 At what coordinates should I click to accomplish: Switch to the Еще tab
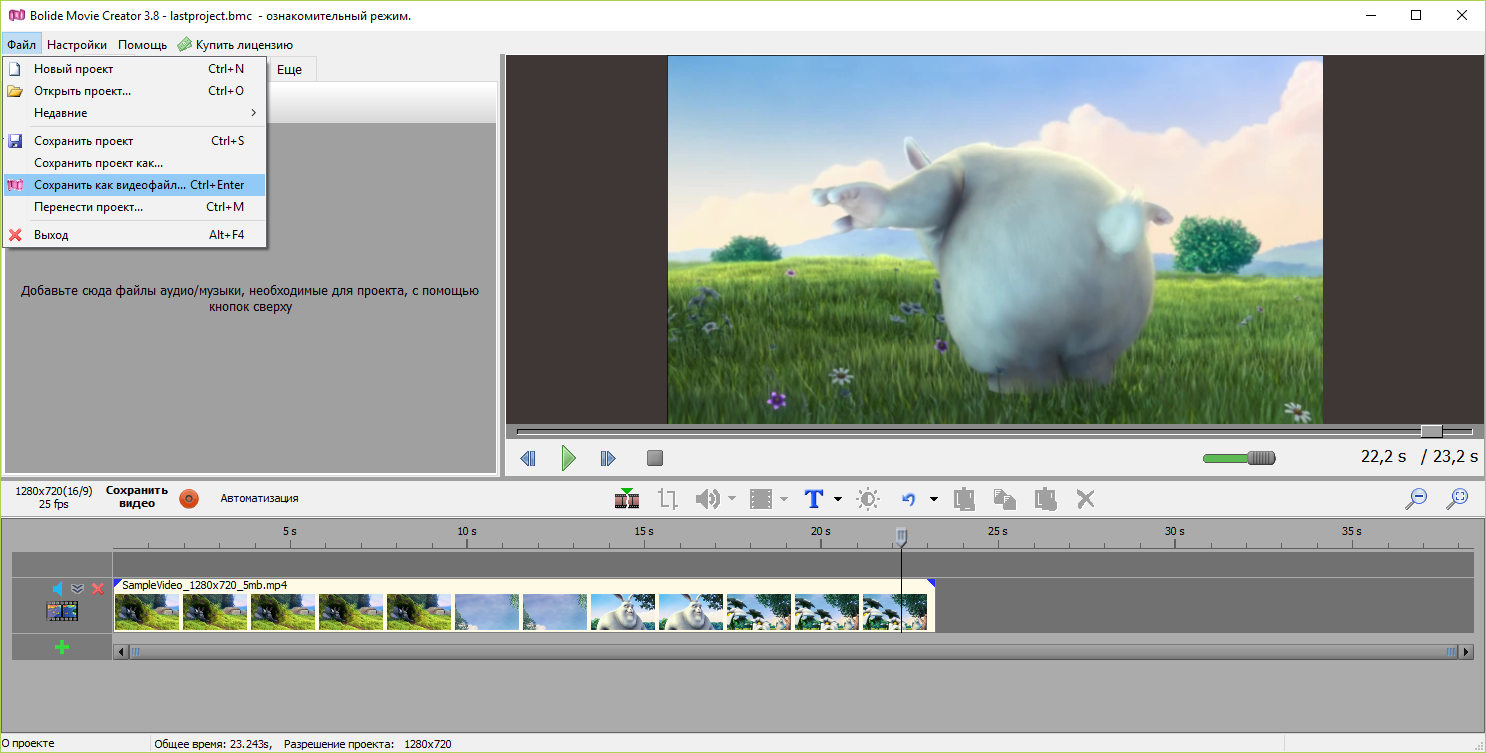[x=290, y=70]
